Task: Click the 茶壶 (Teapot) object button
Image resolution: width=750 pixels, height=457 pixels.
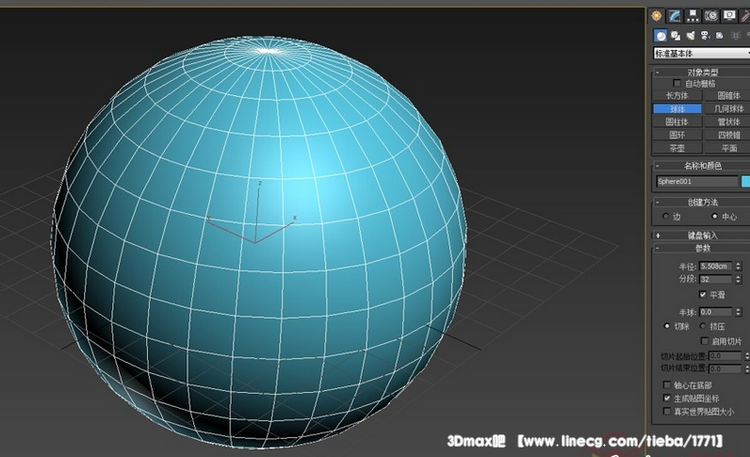Action: coord(677,147)
